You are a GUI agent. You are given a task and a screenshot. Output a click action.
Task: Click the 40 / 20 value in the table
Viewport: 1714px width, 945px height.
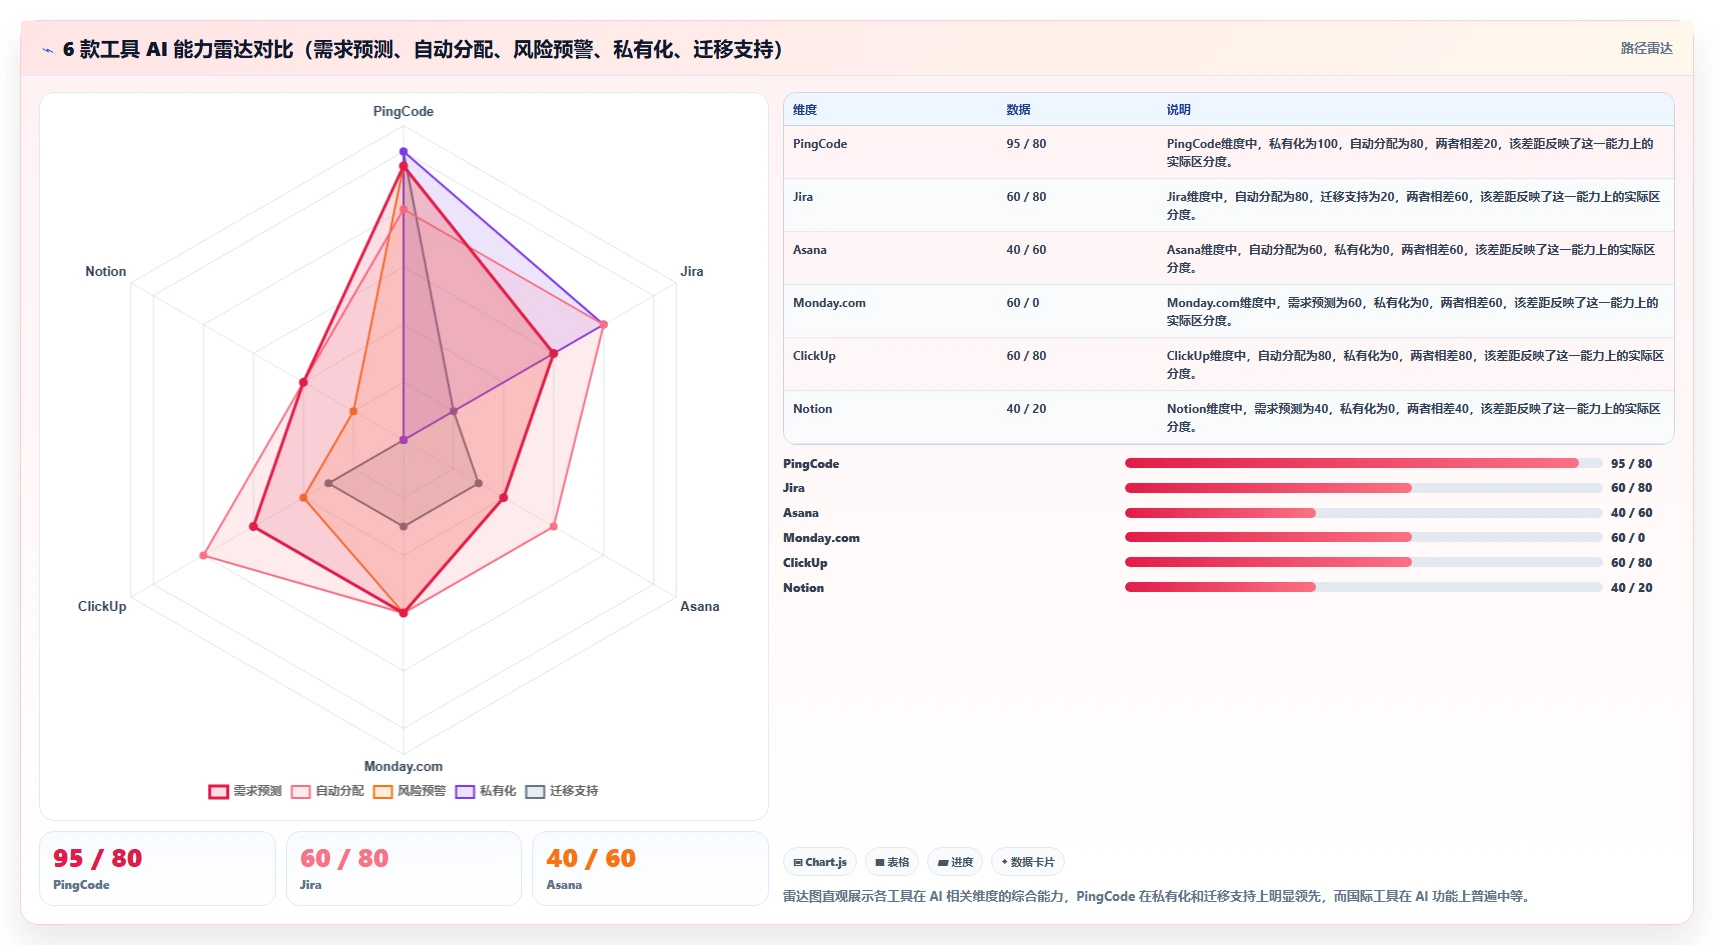(1026, 409)
